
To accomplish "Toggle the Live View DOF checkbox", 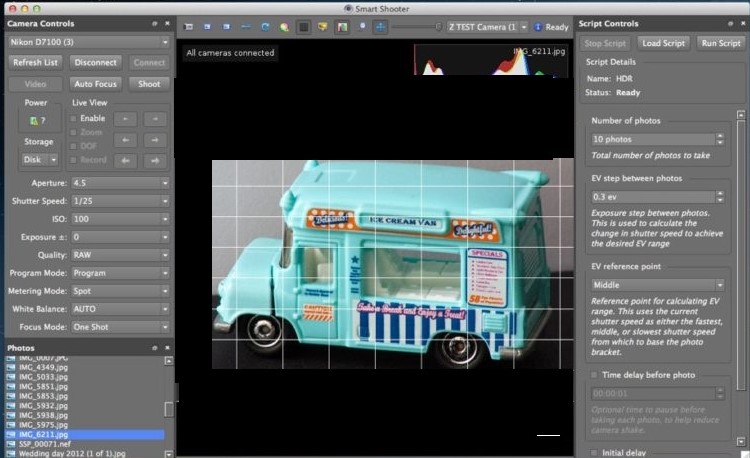I will tap(74, 146).
